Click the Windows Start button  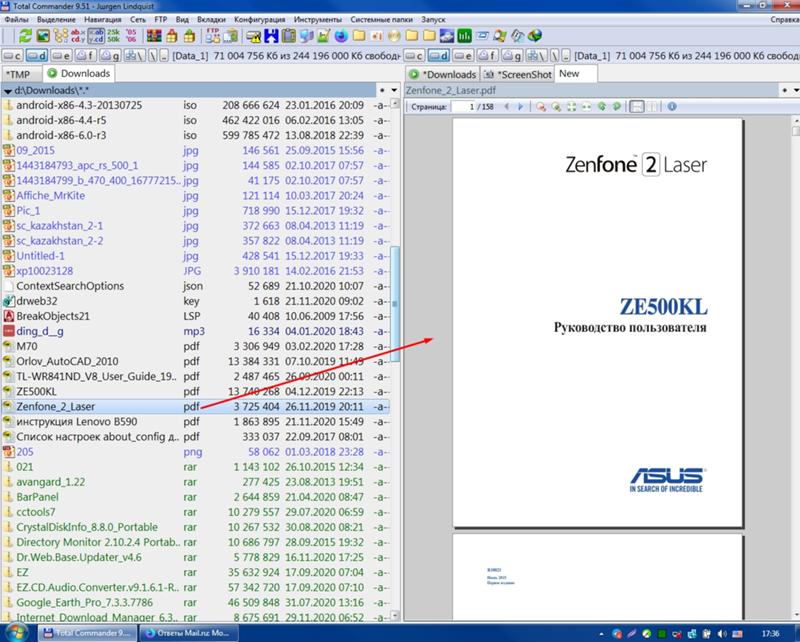(x=15, y=633)
